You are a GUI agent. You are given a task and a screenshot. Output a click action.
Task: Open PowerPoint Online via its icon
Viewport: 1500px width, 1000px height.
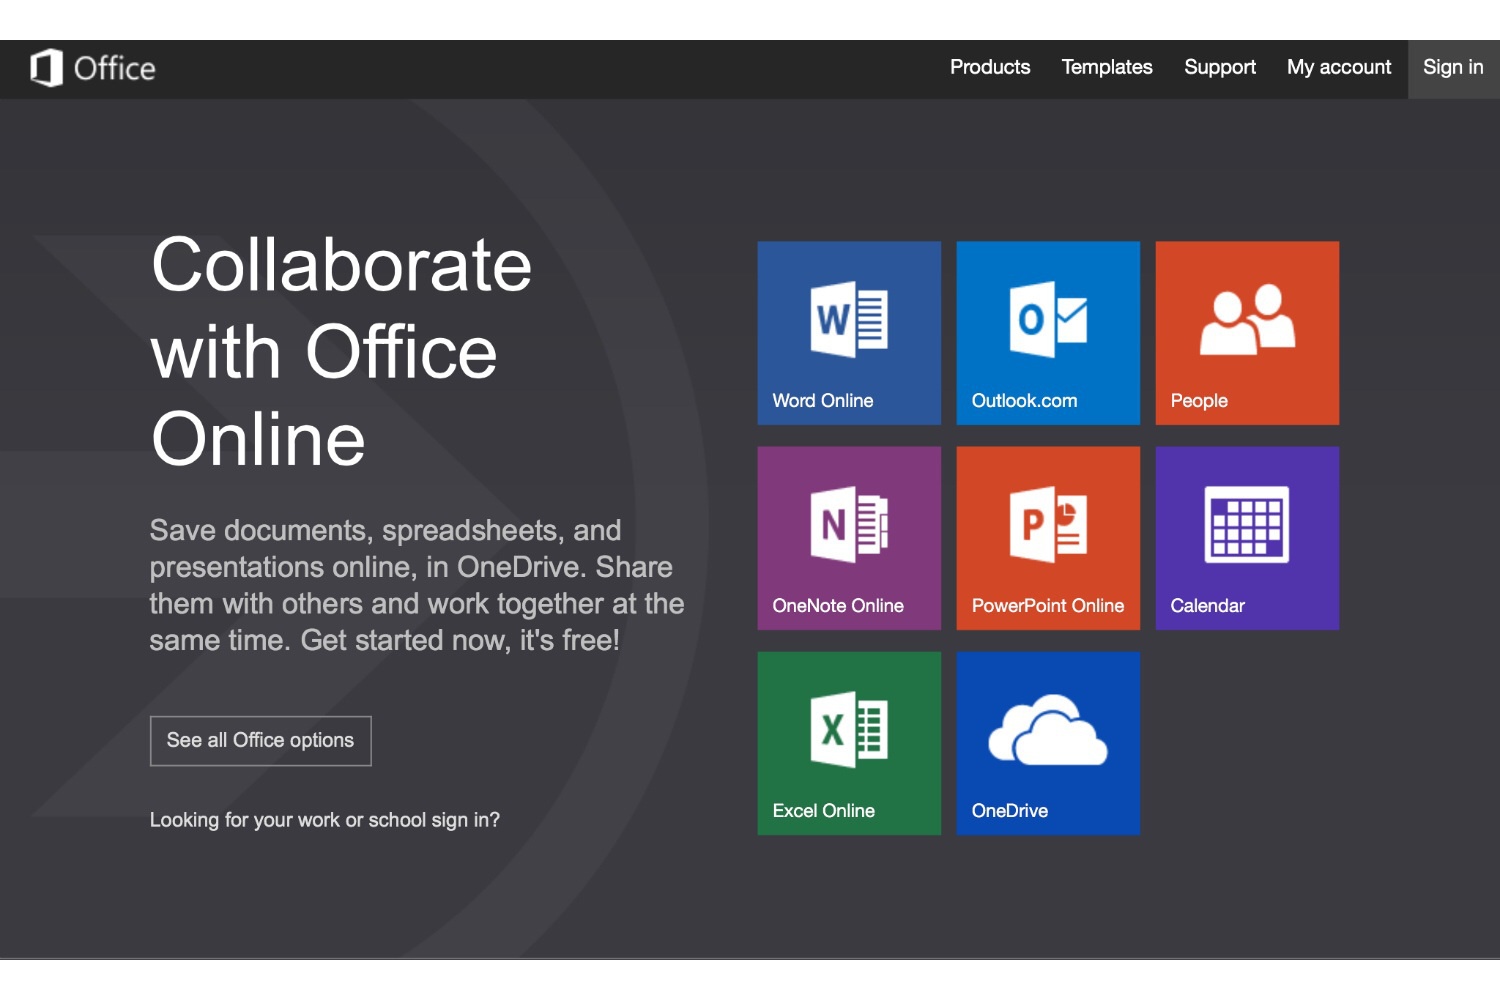pyautogui.click(x=1047, y=524)
